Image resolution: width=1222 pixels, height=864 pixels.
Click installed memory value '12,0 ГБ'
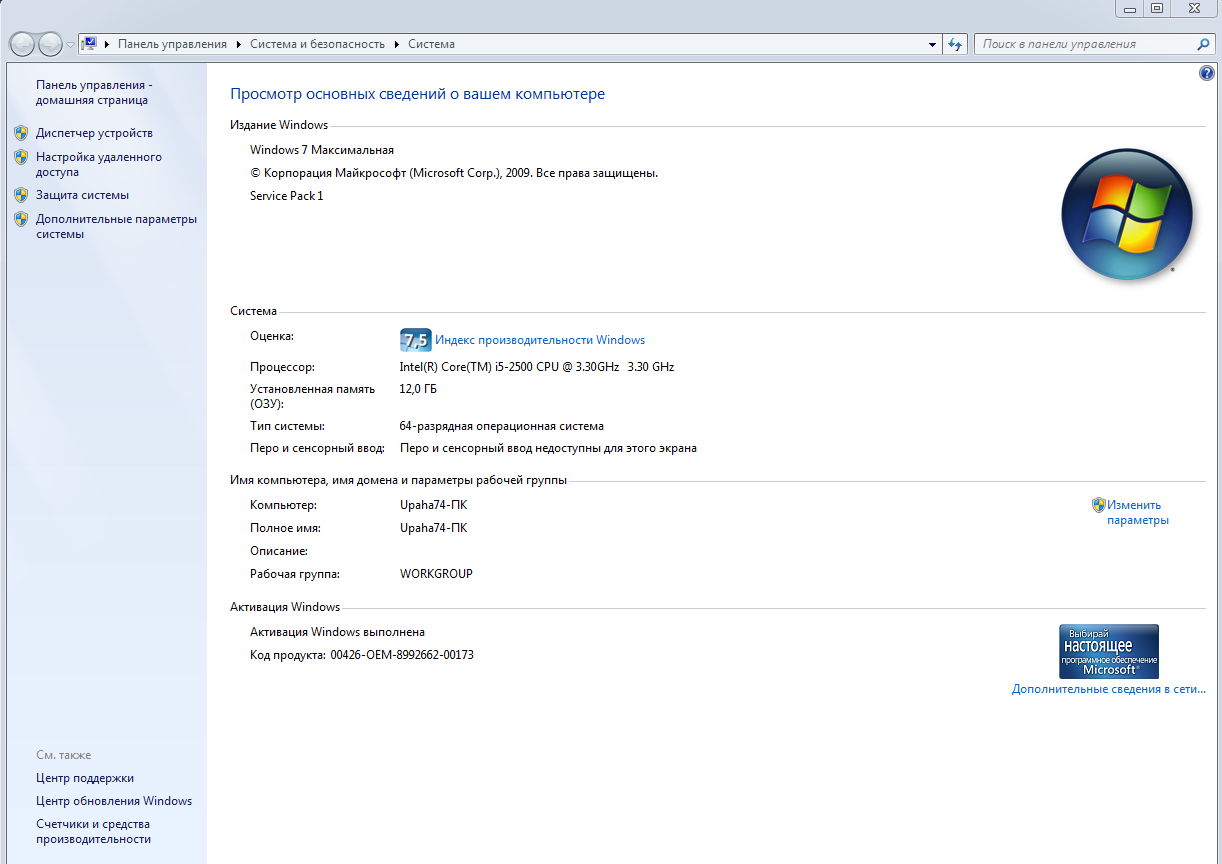click(x=418, y=389)
